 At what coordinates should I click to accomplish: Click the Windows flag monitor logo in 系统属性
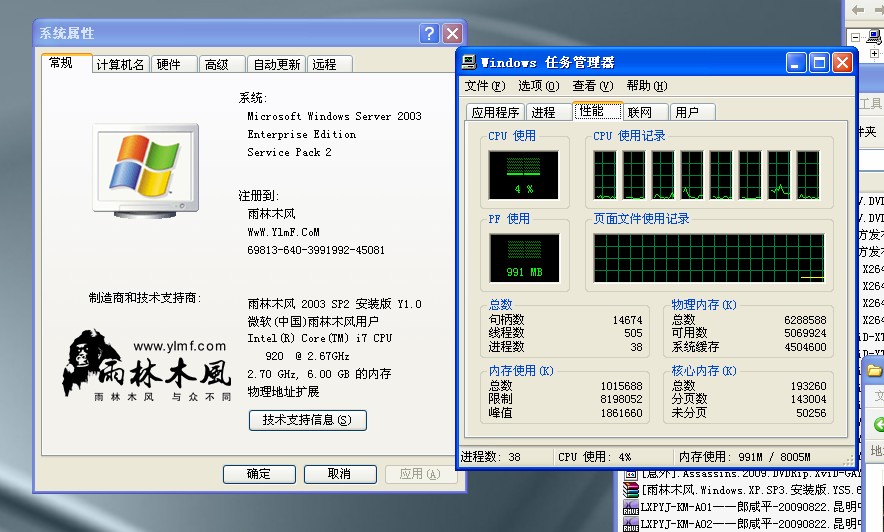(x=146, y=170)
